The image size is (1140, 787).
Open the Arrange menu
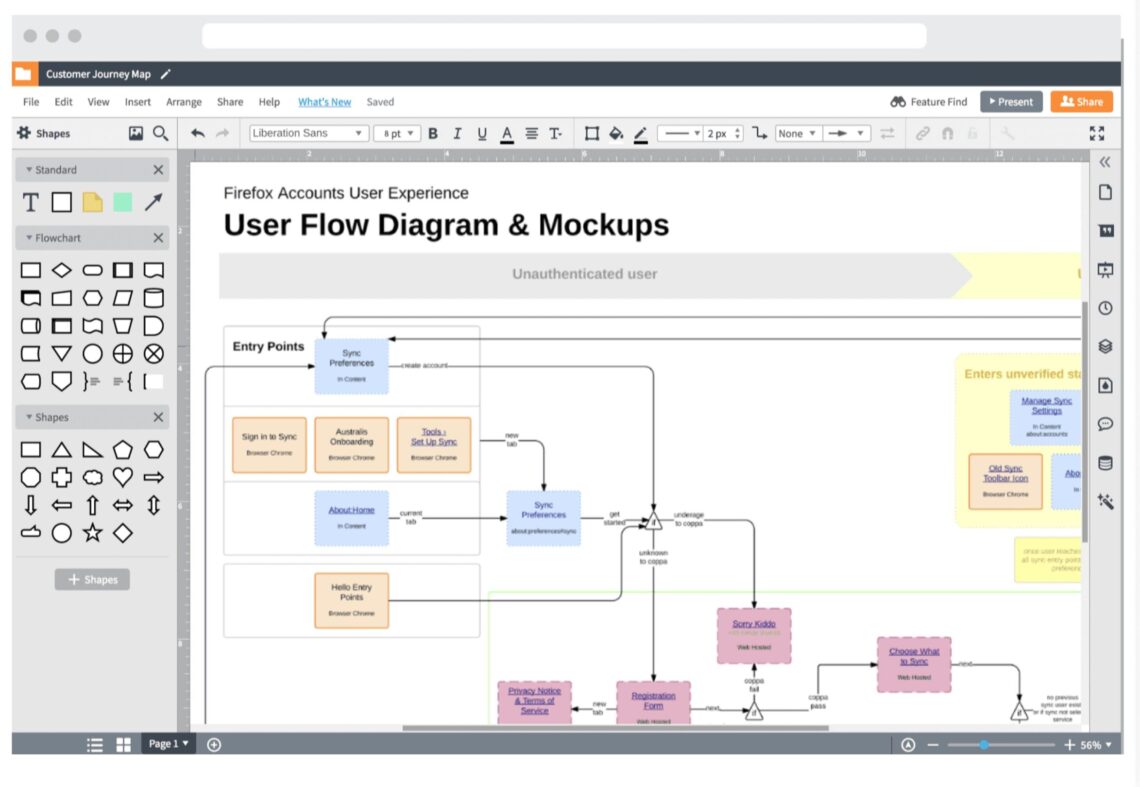pyautogui.click(x=184, y=102)
